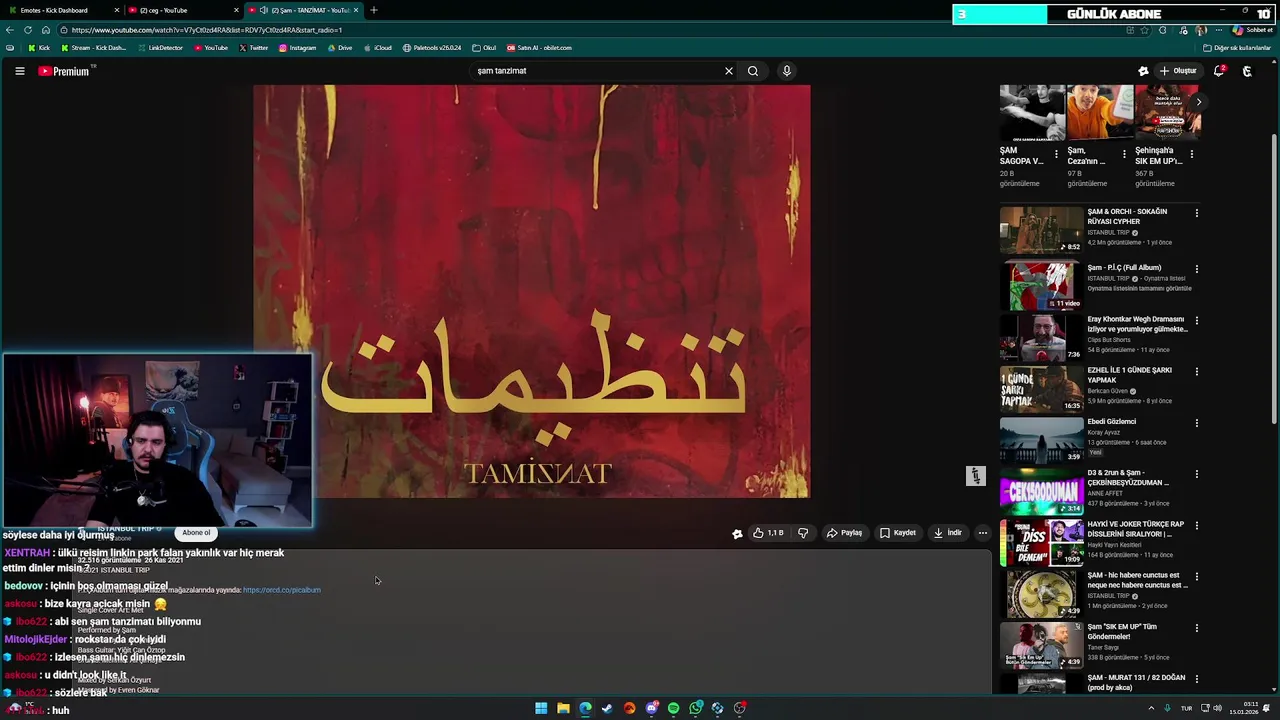Open menu for Ebedi Gözlemci video

[1196, 423]
